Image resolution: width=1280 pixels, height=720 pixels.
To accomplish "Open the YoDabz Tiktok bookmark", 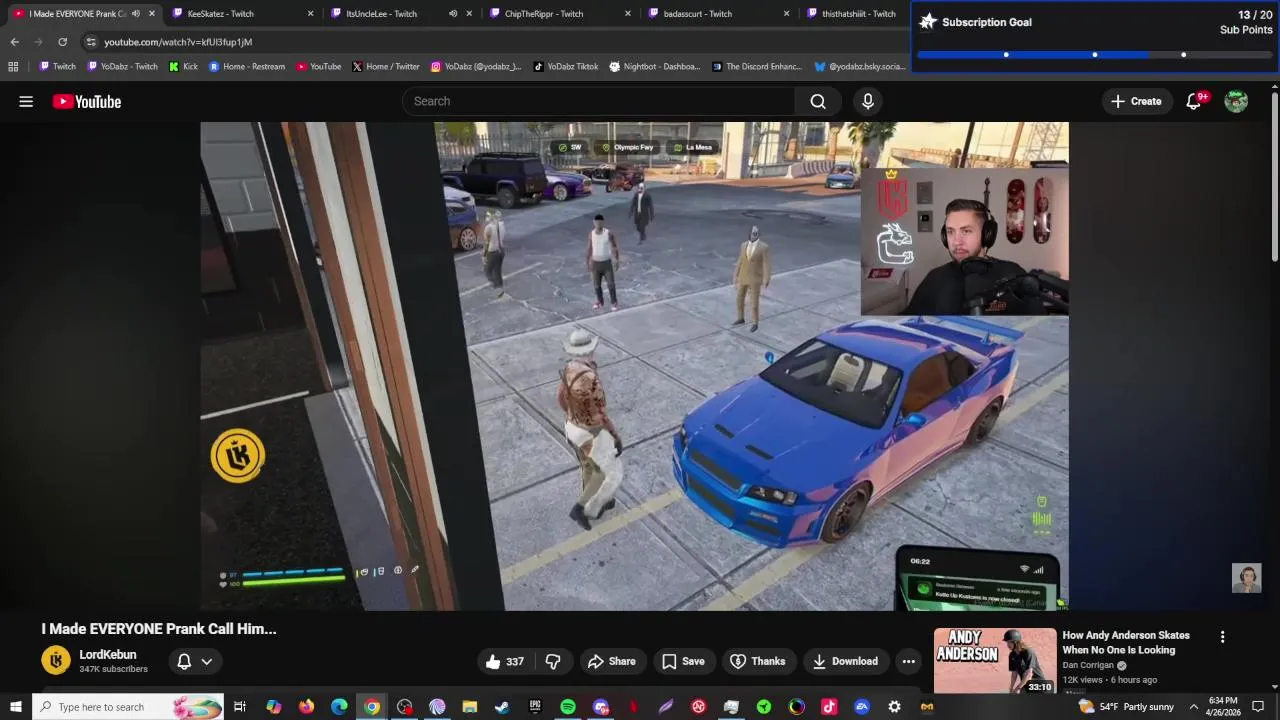I will point(566,67).
